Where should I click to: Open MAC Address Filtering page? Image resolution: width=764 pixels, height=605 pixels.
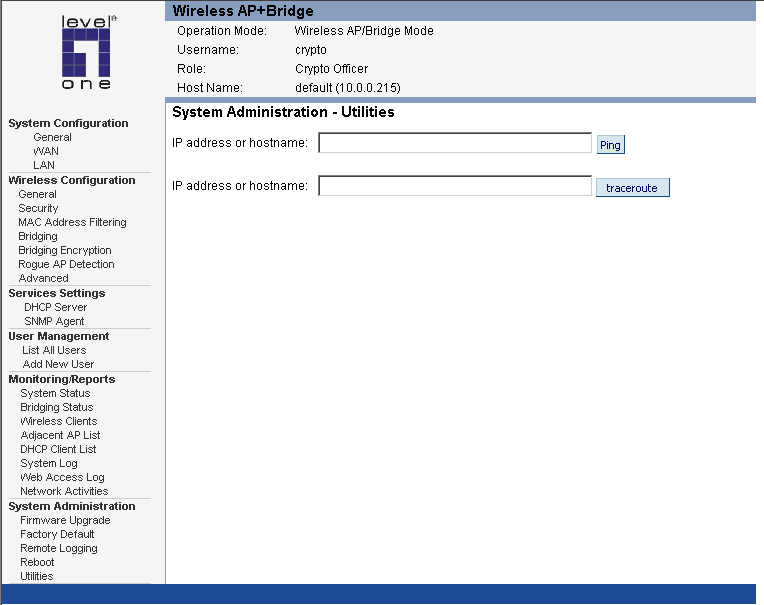(x=72, y=223)
